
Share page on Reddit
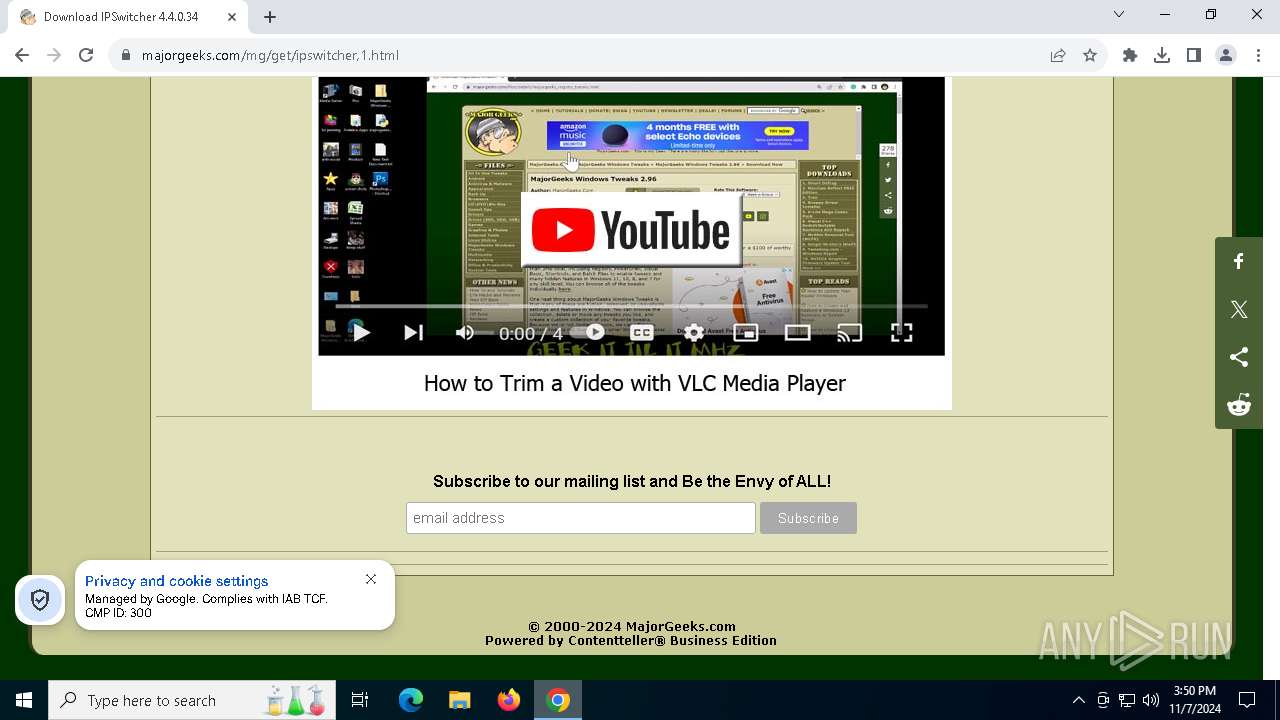pyautogui.click(x=1239, y=405)
